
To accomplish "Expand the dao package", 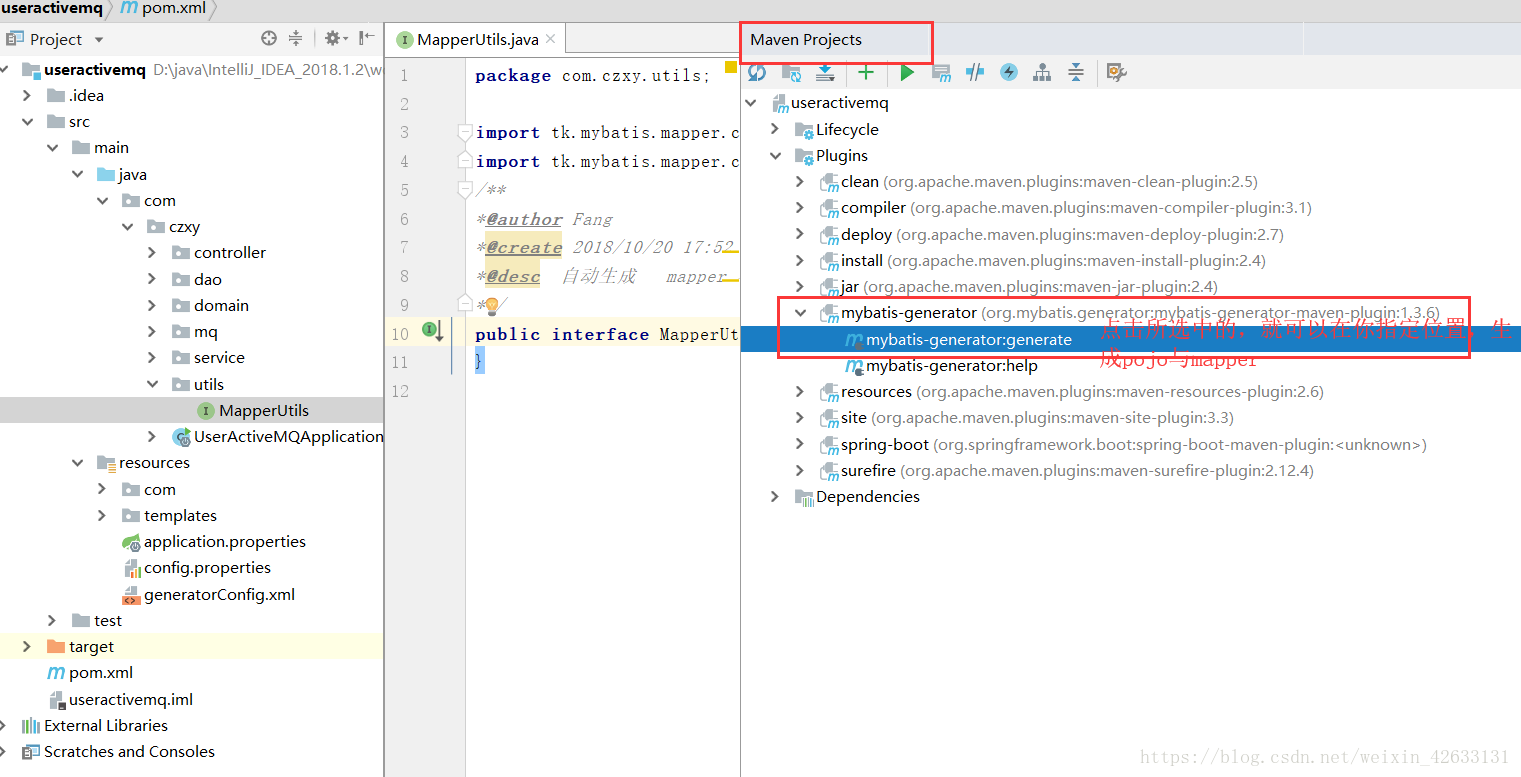I will point(152,279).
